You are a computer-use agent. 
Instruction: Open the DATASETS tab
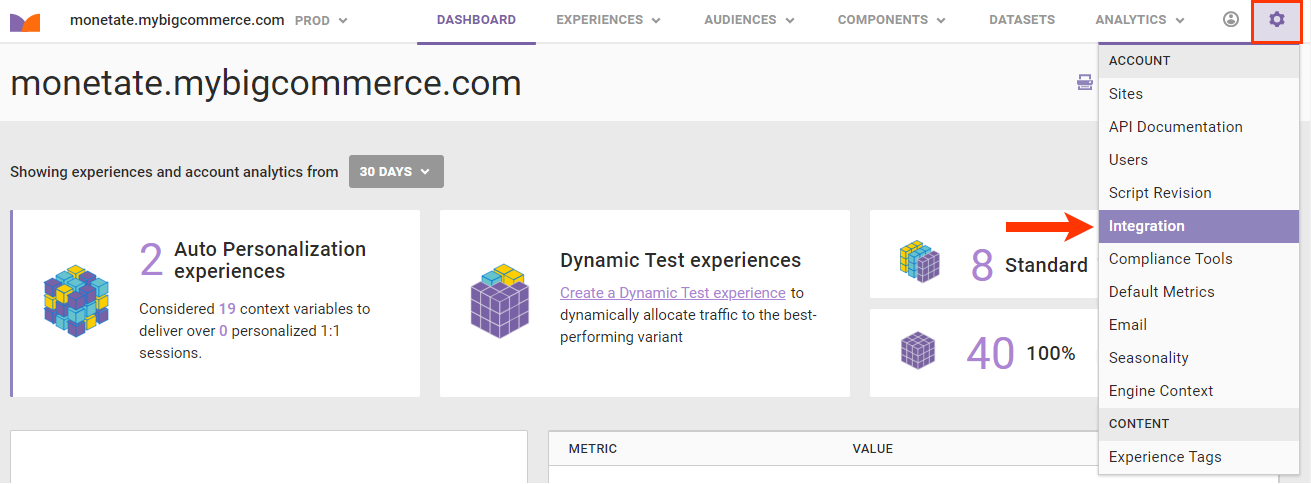(x=1022, y=20)
